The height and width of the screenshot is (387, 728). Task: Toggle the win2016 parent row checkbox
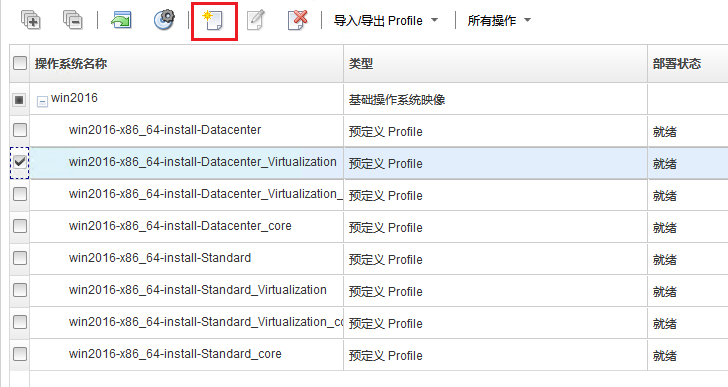point(19,100)
